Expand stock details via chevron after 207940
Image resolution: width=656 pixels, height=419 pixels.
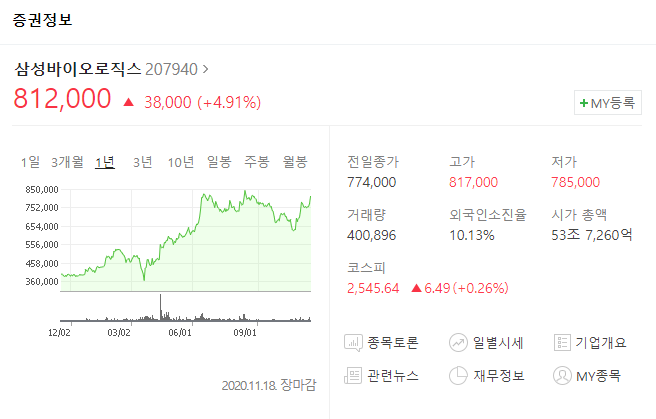(x=205, y=69)
